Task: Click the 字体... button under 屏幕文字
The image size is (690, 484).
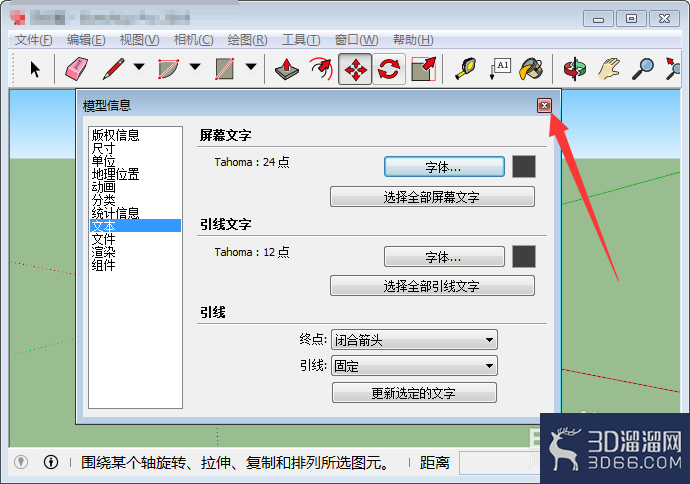Action: (444, 167)
